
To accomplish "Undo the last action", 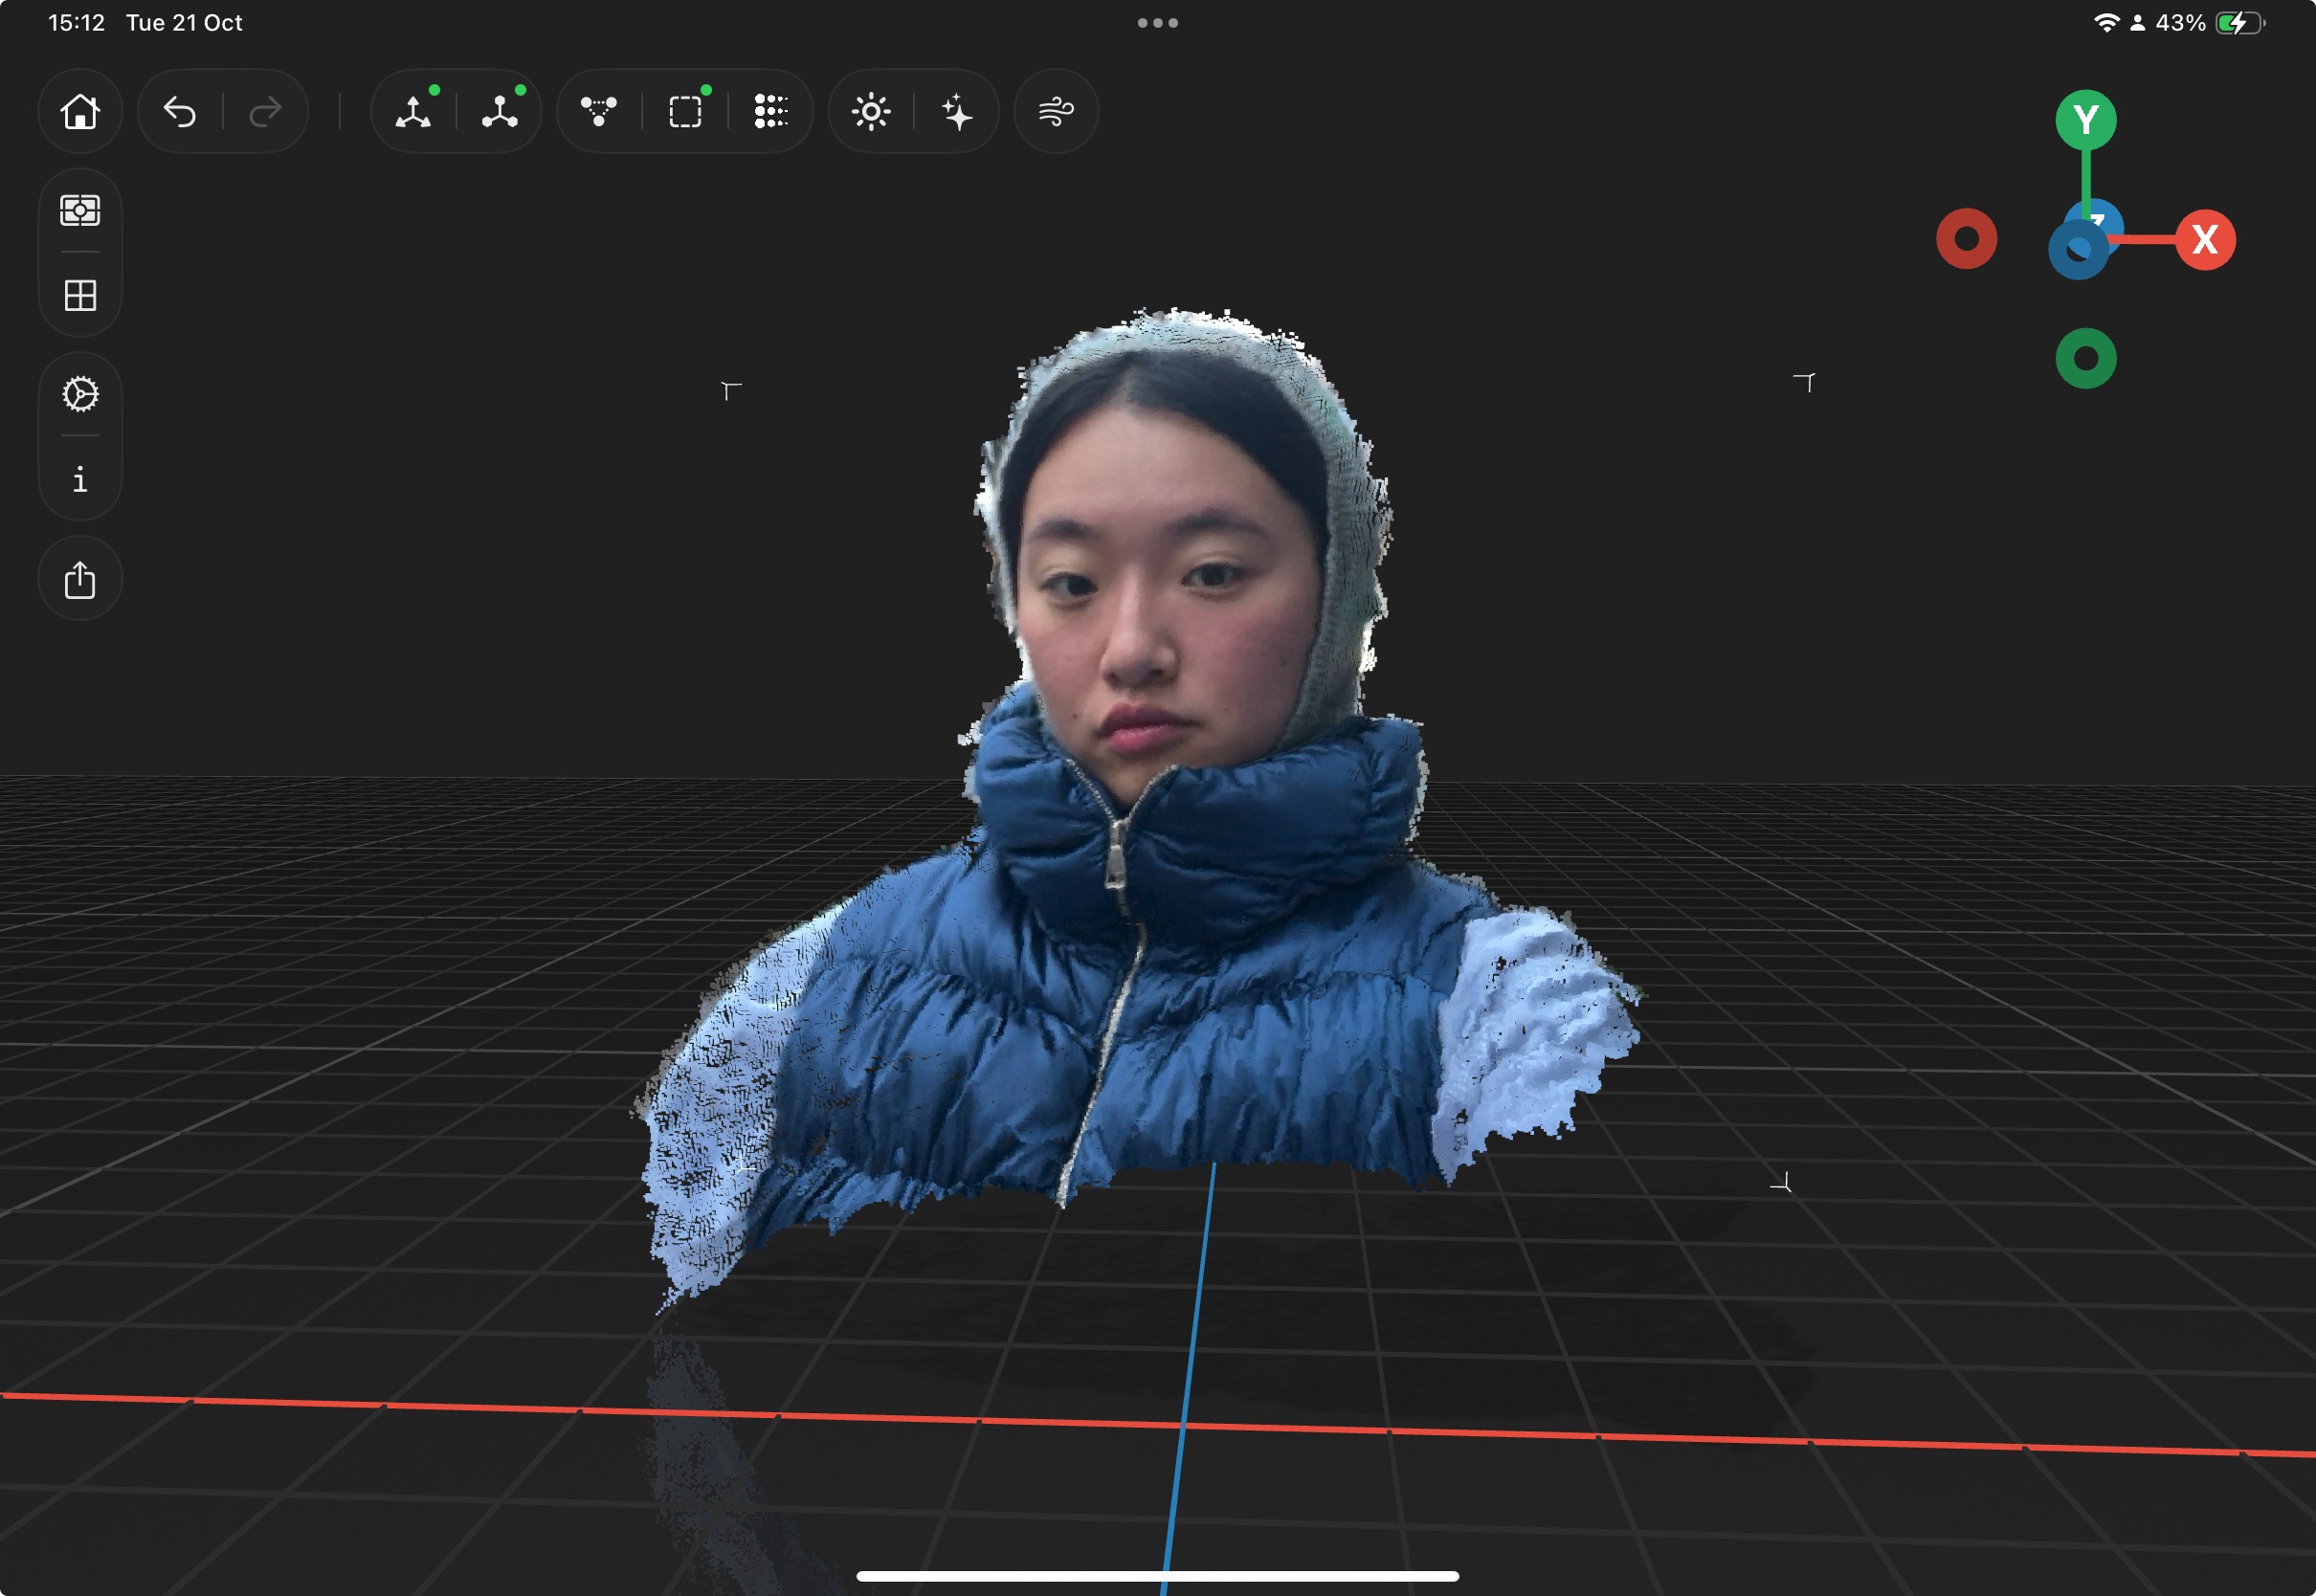I will pyautogui.click(x=180, y=111).
